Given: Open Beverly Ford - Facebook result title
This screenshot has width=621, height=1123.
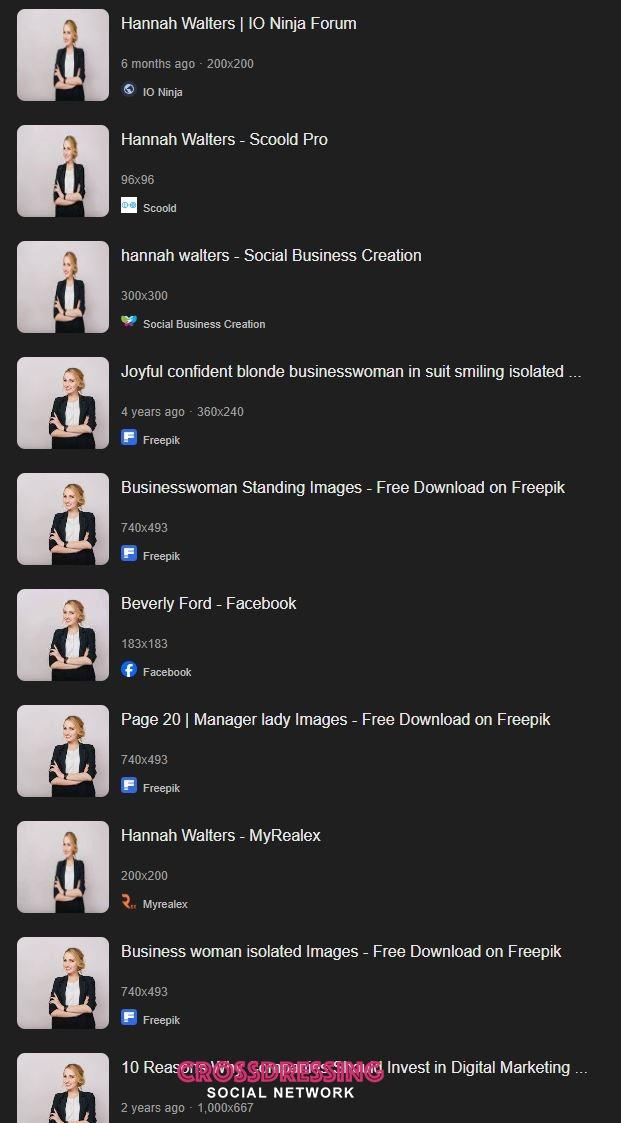Looking at the screenshot, I should tap(208, 604).
